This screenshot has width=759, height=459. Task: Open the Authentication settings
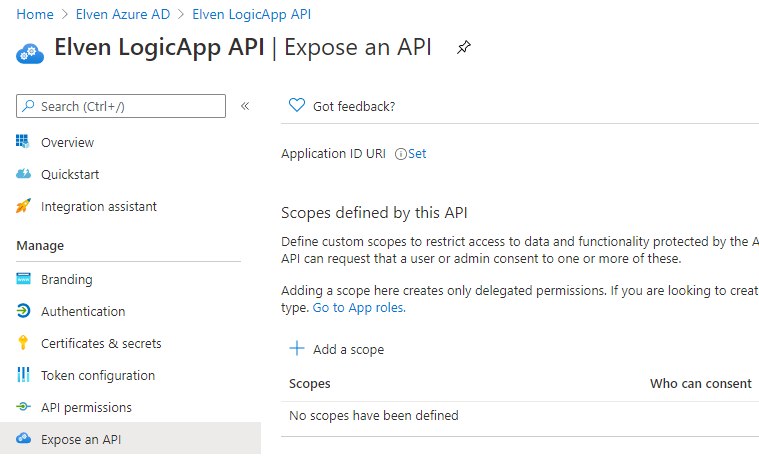(83, 311)
